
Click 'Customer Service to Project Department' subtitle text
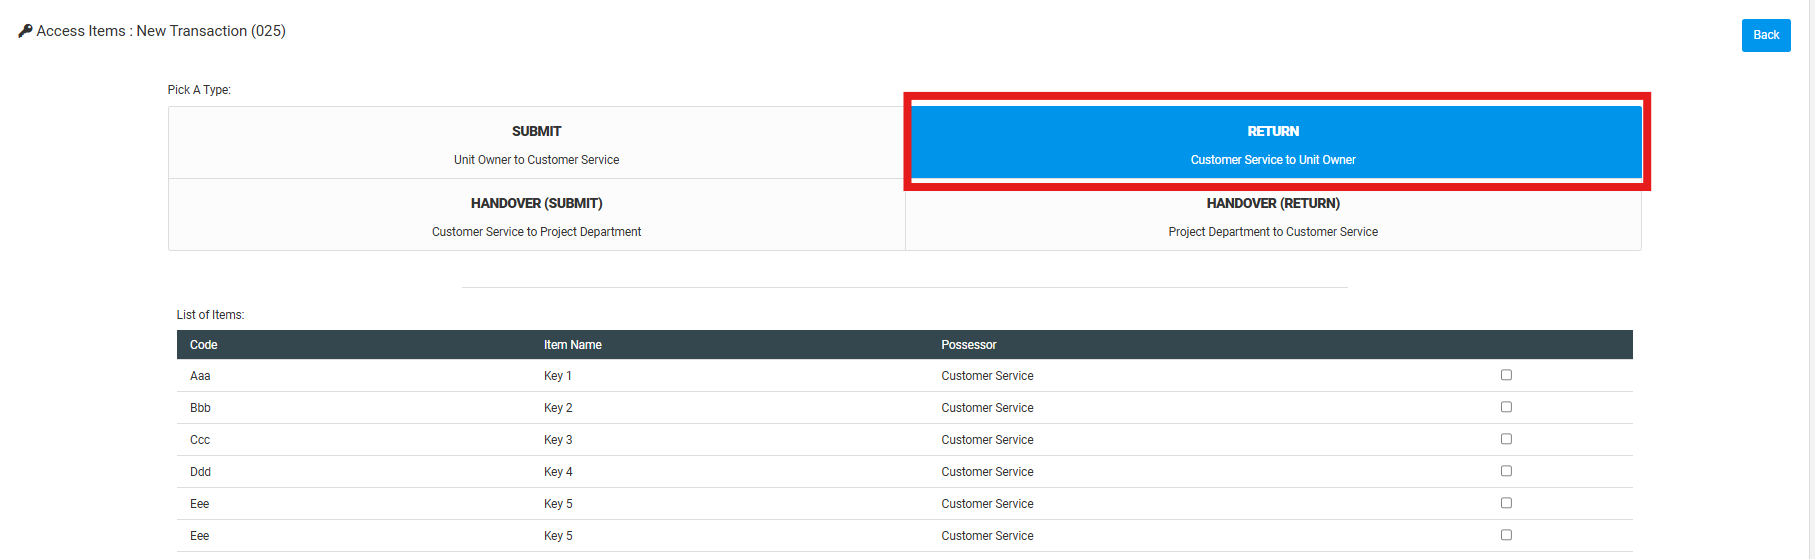pyautogui.click(x=536, y=232)
